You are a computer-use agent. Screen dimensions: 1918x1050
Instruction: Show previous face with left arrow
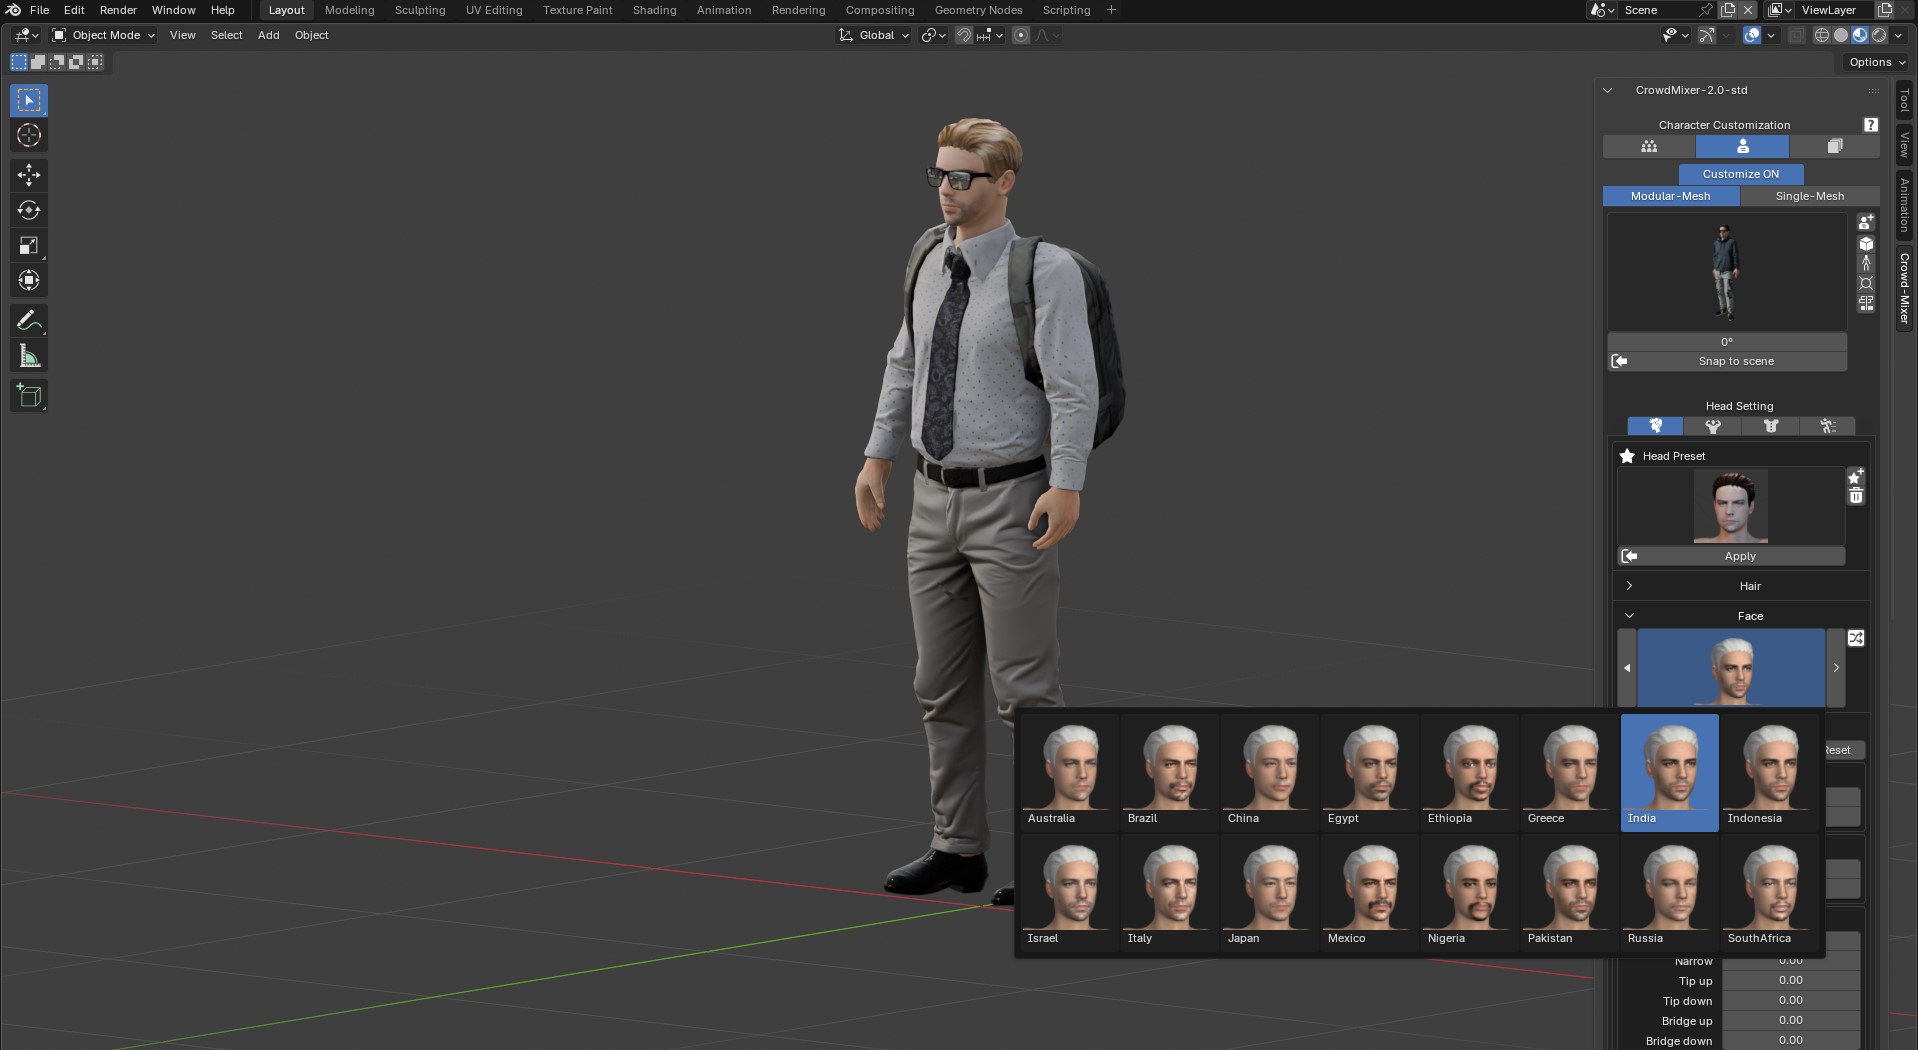pos(1627,667)
